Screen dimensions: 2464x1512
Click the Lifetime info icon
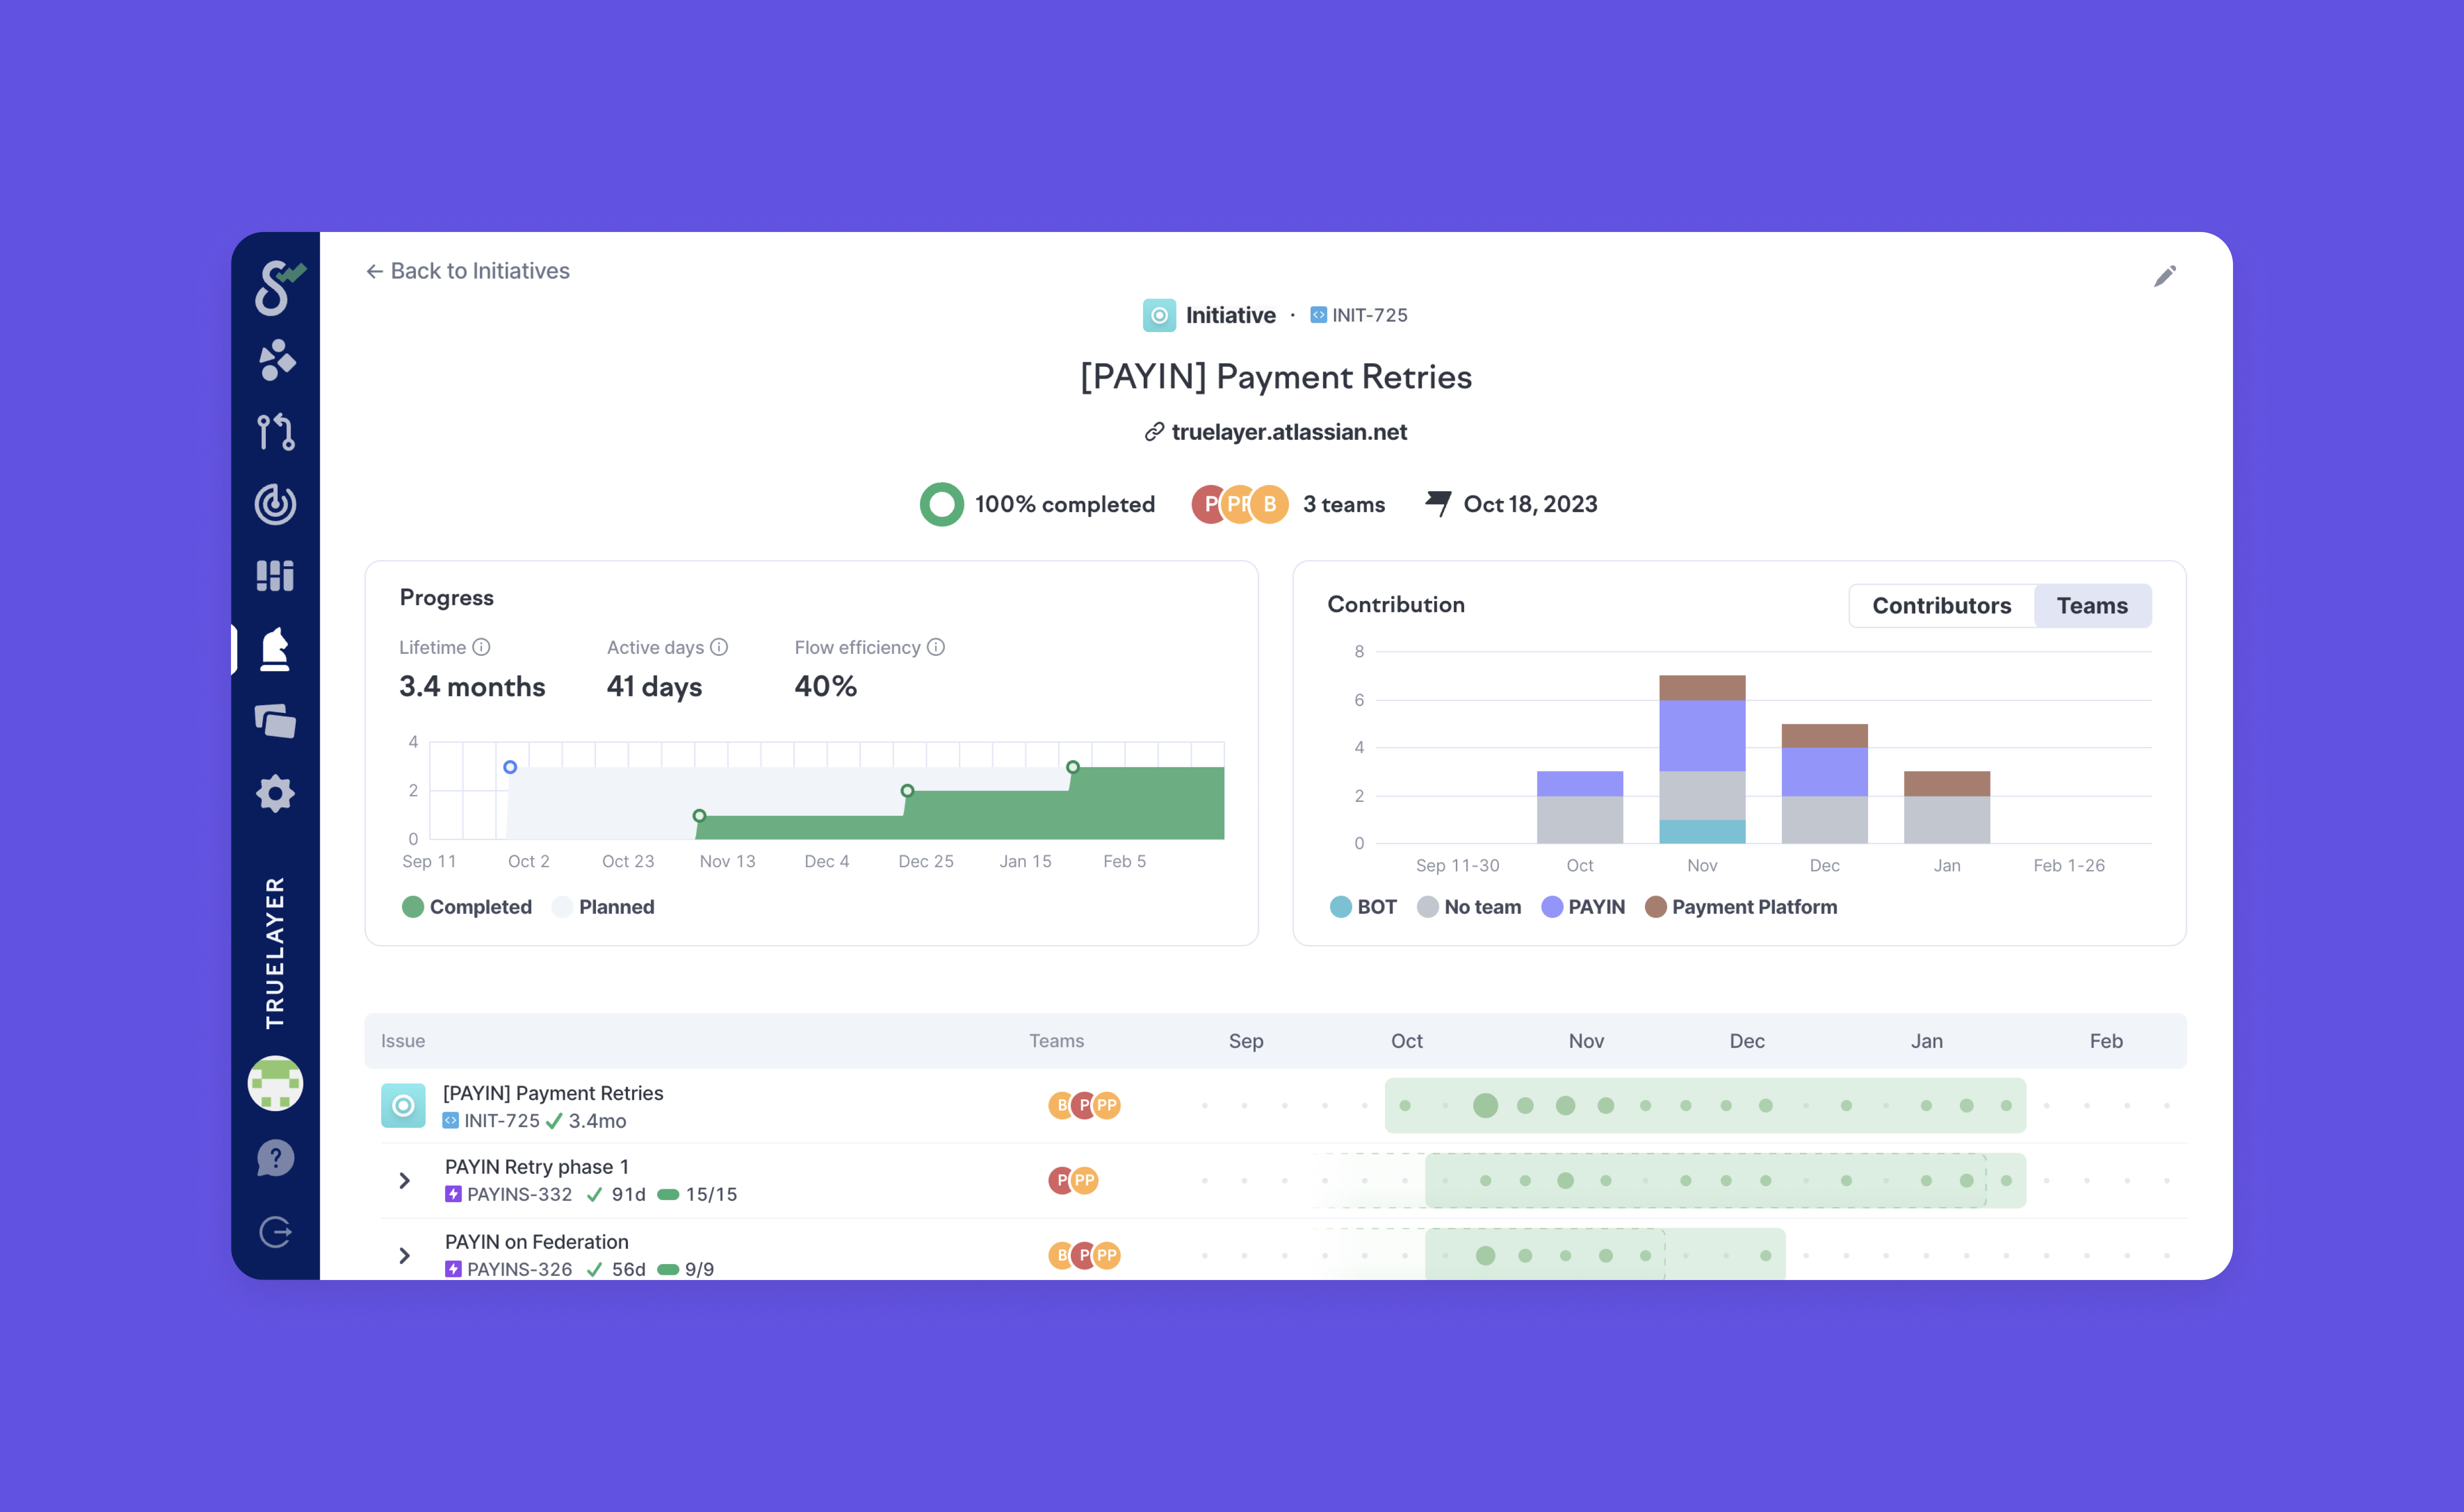(481, 647)
